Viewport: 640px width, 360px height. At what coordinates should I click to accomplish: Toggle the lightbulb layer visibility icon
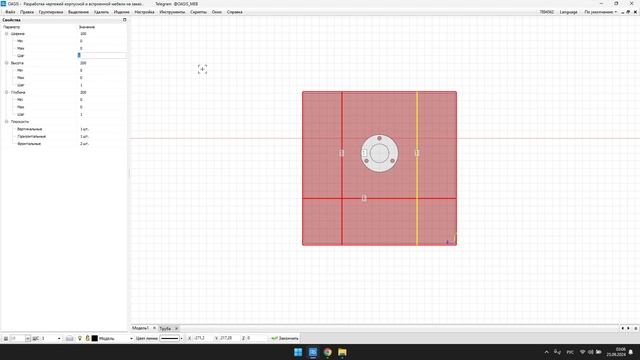[80, 338]
